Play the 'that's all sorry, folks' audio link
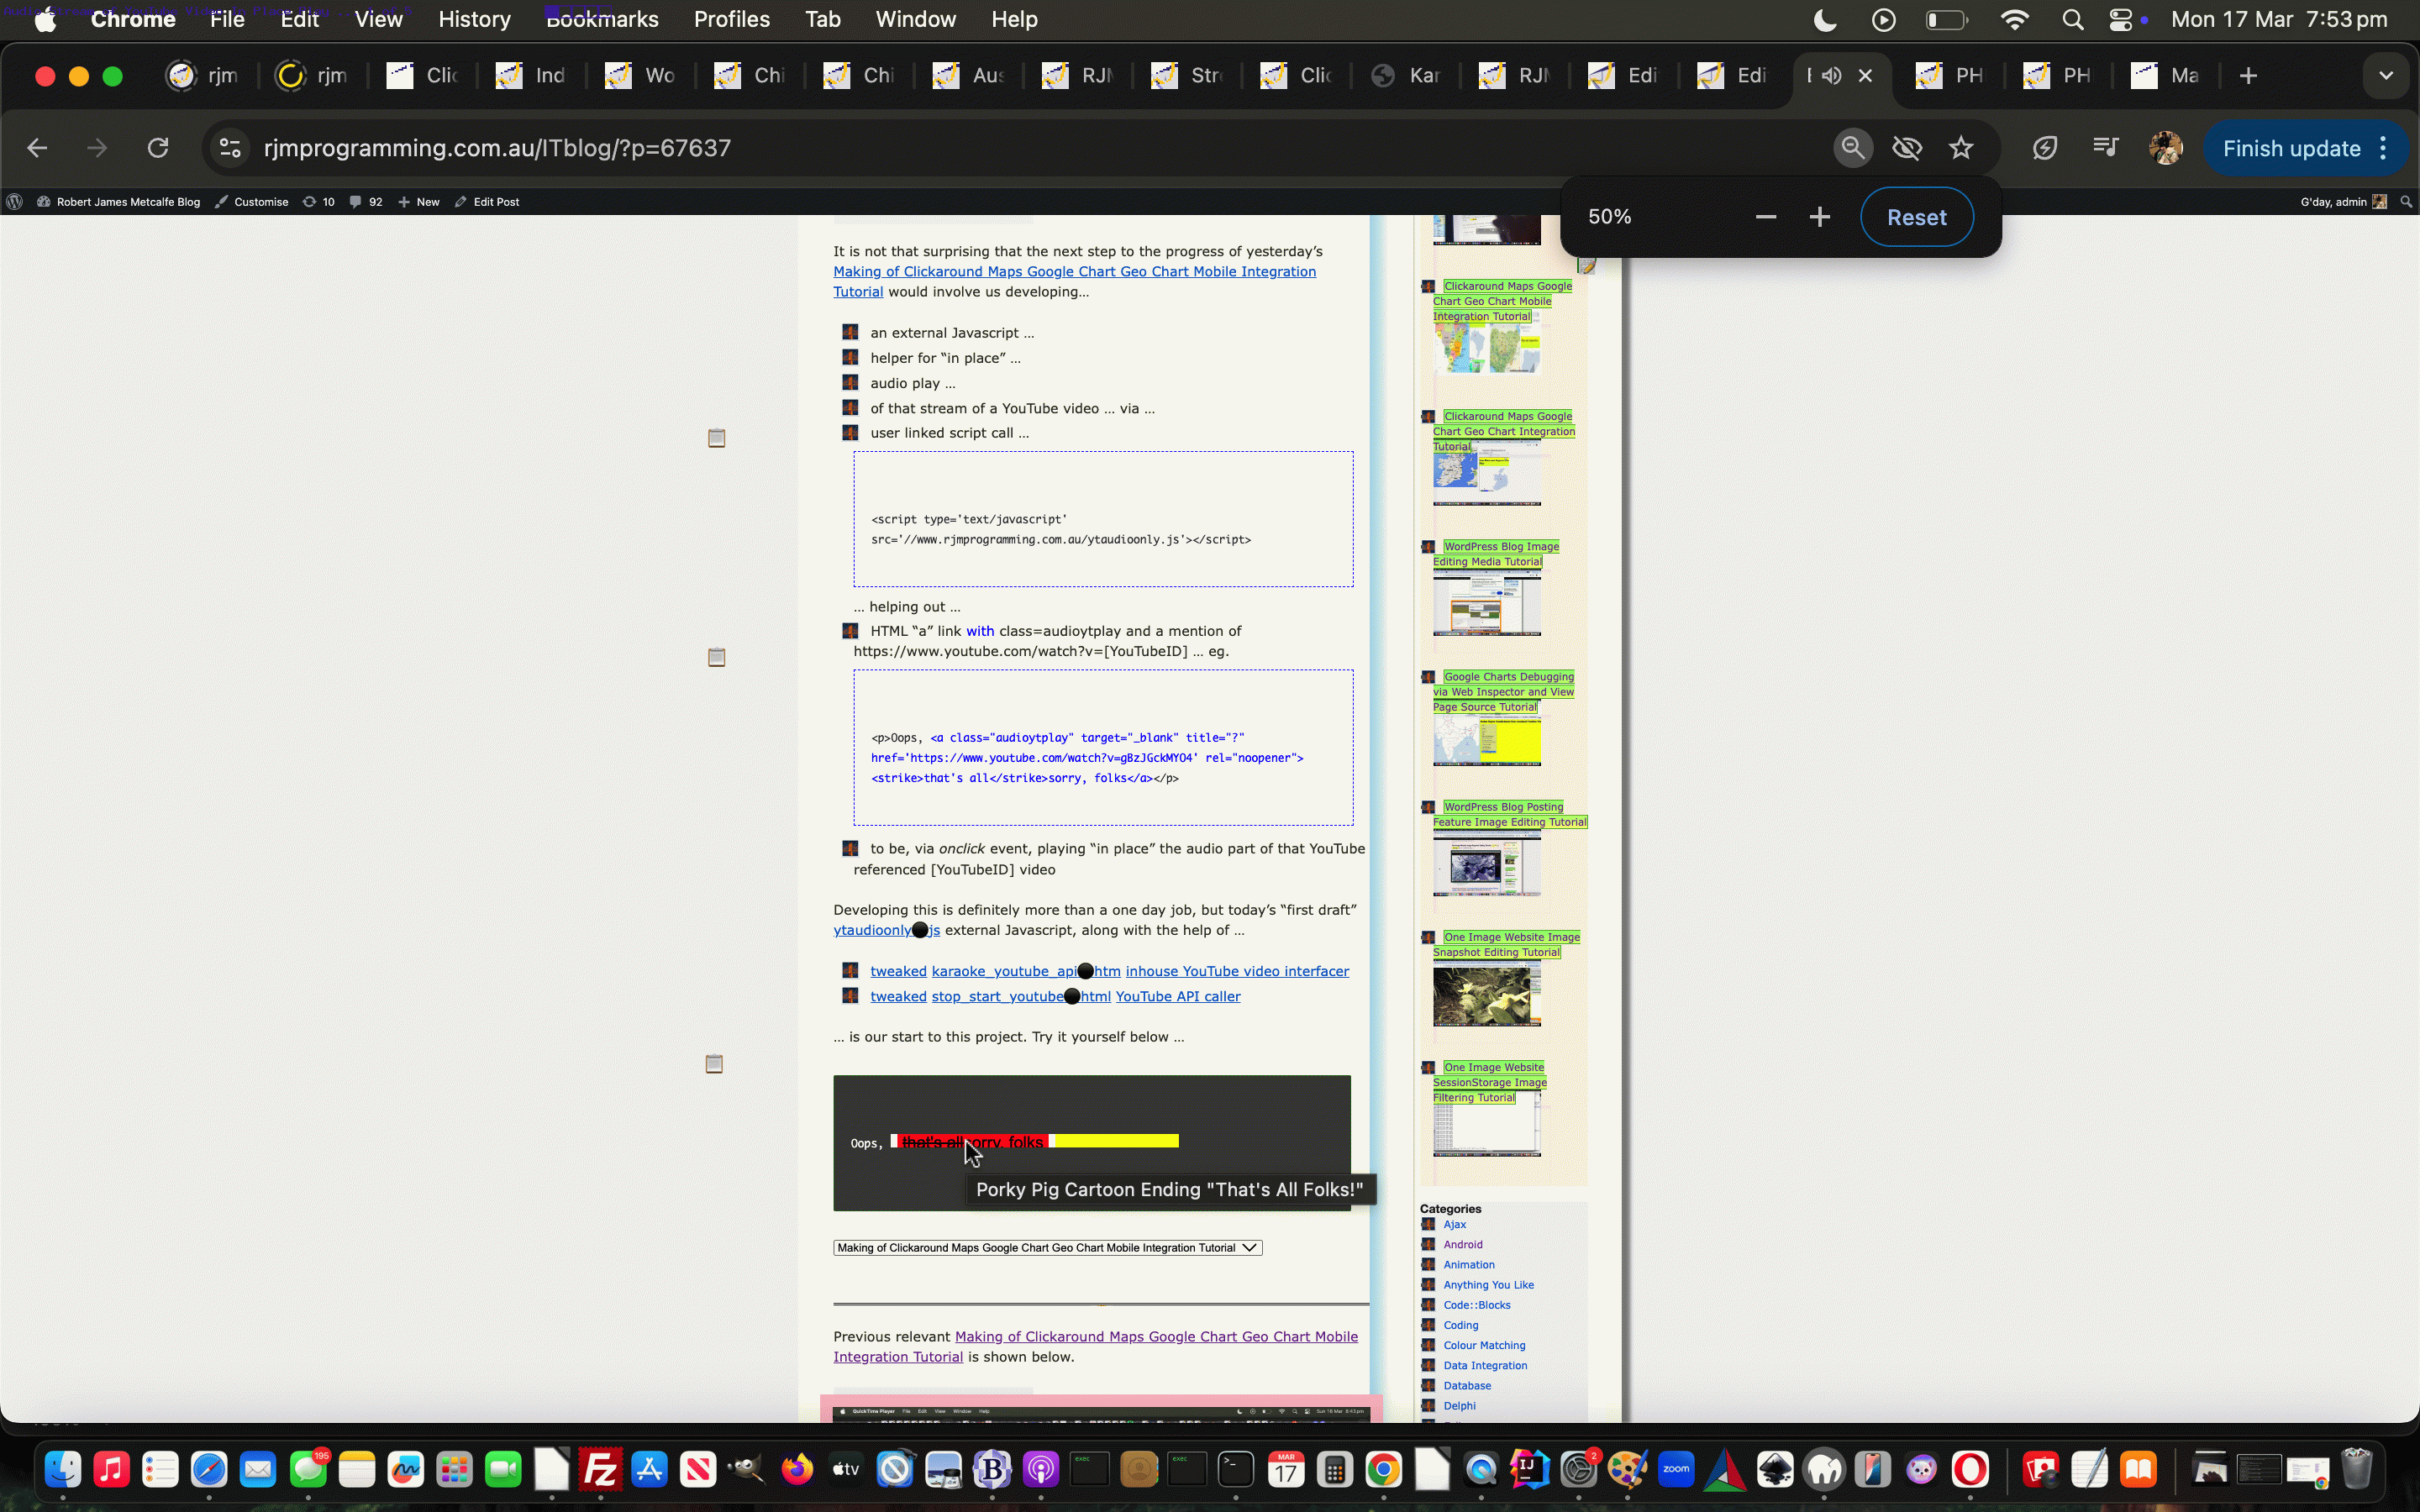Screen dimensions: 2420x1512 coord(971,1142)
